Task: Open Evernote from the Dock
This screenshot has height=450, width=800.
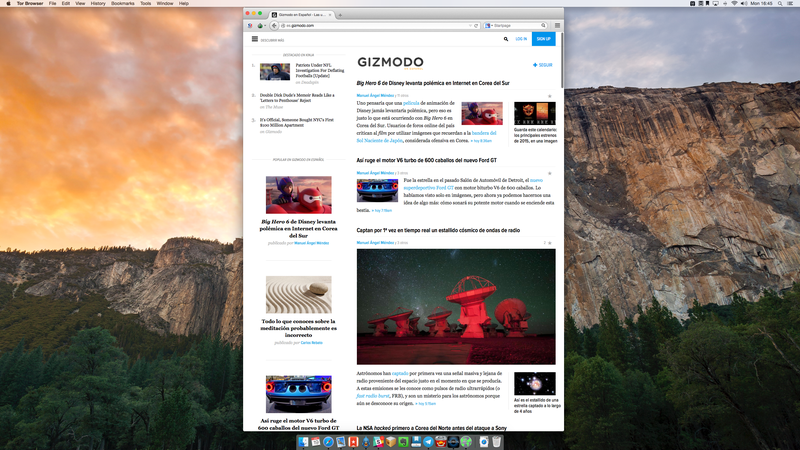Action: 403,442
